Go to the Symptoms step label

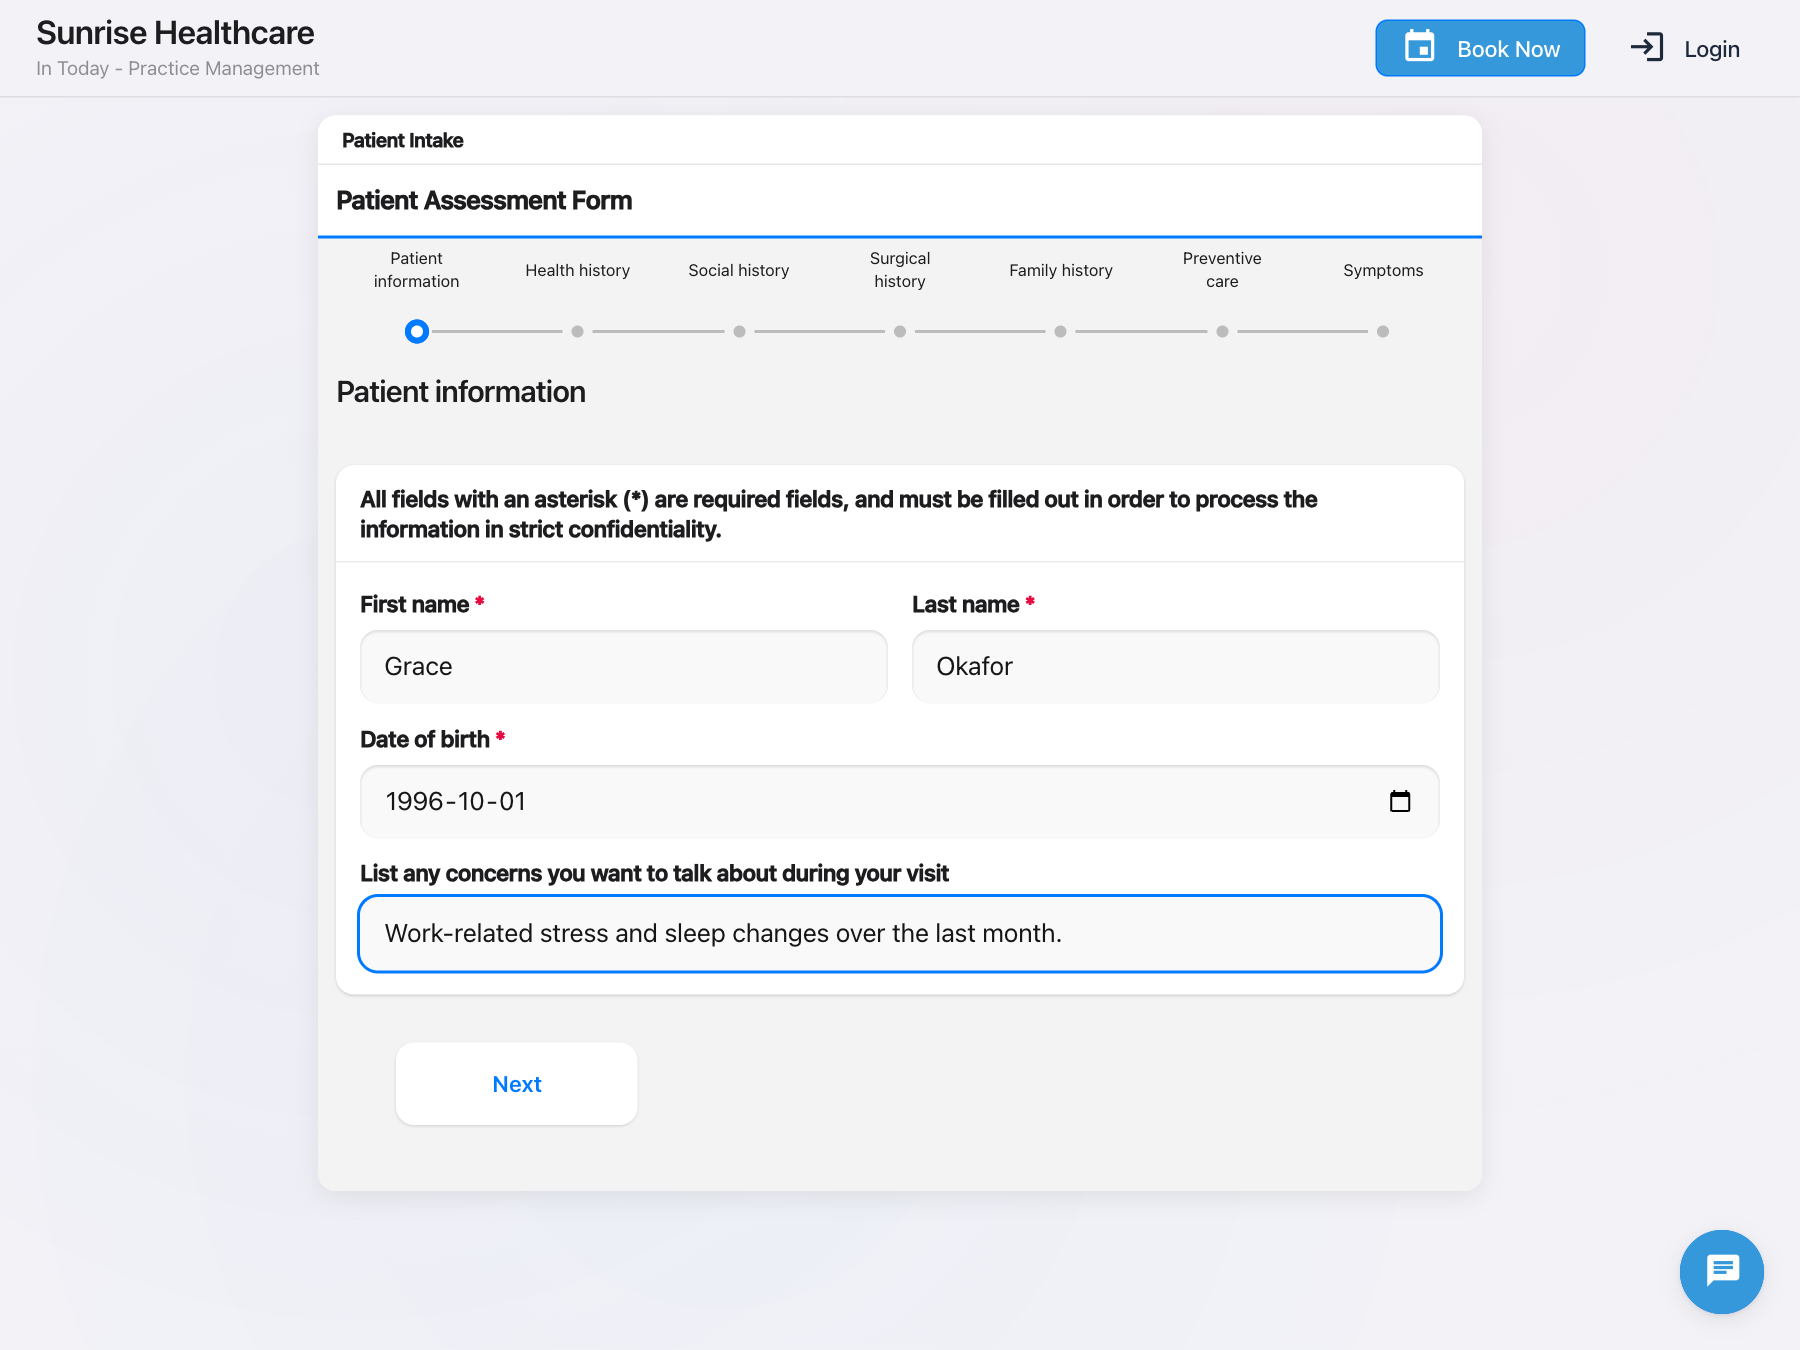pos(1383,270)
